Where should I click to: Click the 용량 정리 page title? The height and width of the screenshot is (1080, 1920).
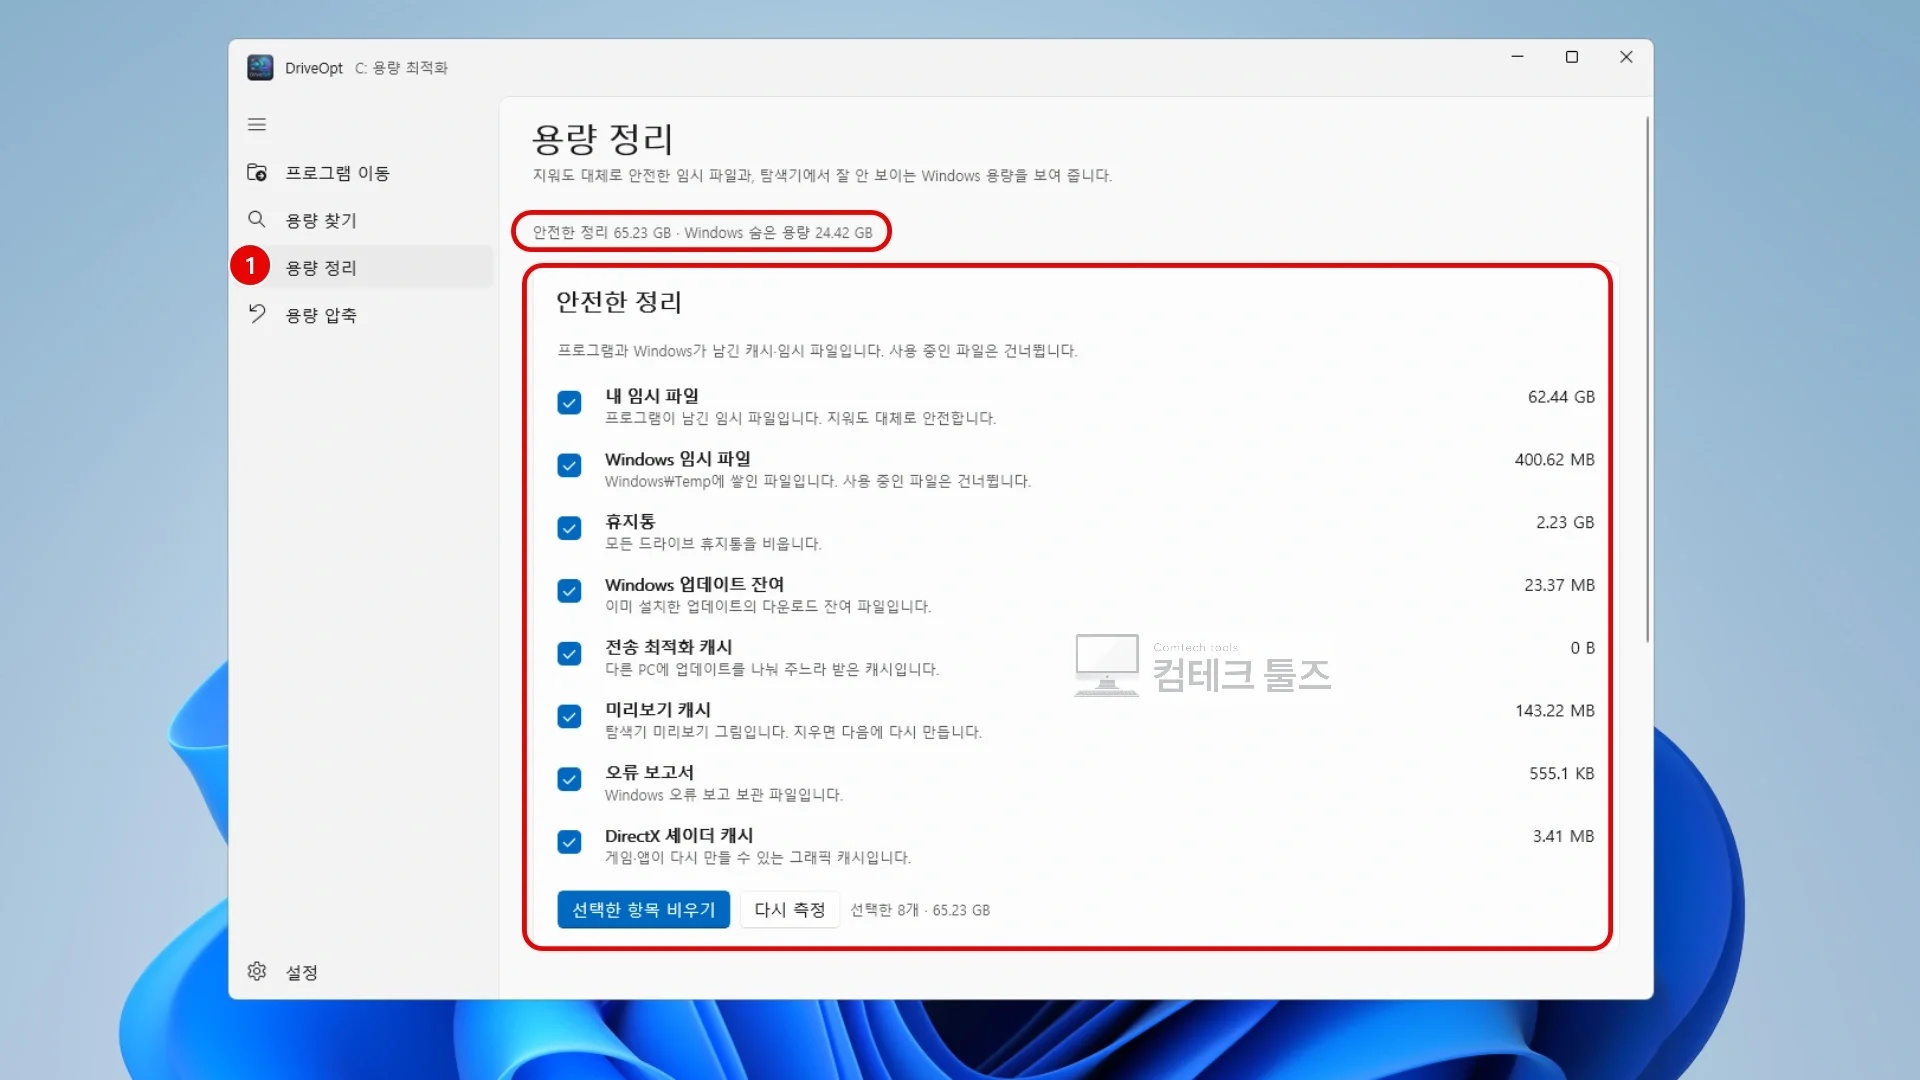pyautogui.click(x=602, y=139)
